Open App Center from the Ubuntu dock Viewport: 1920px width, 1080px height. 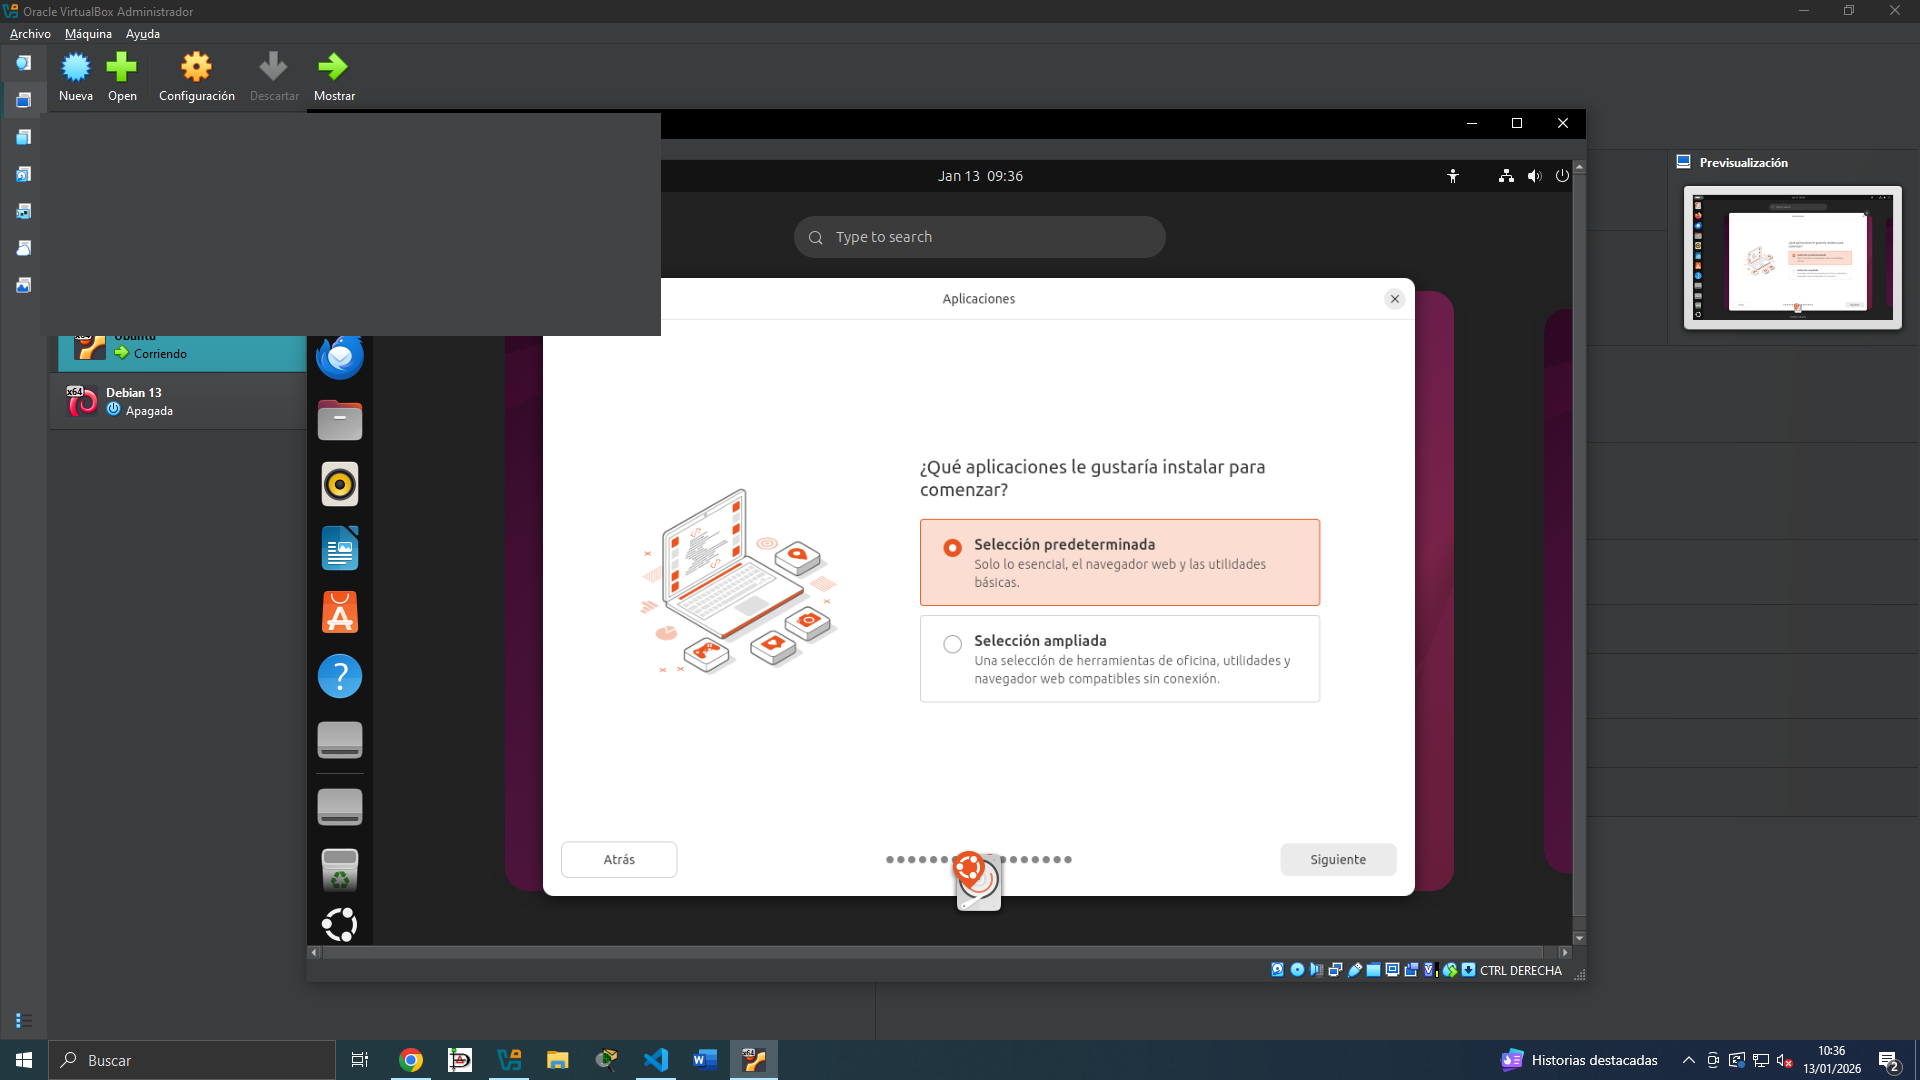point(340,613)
